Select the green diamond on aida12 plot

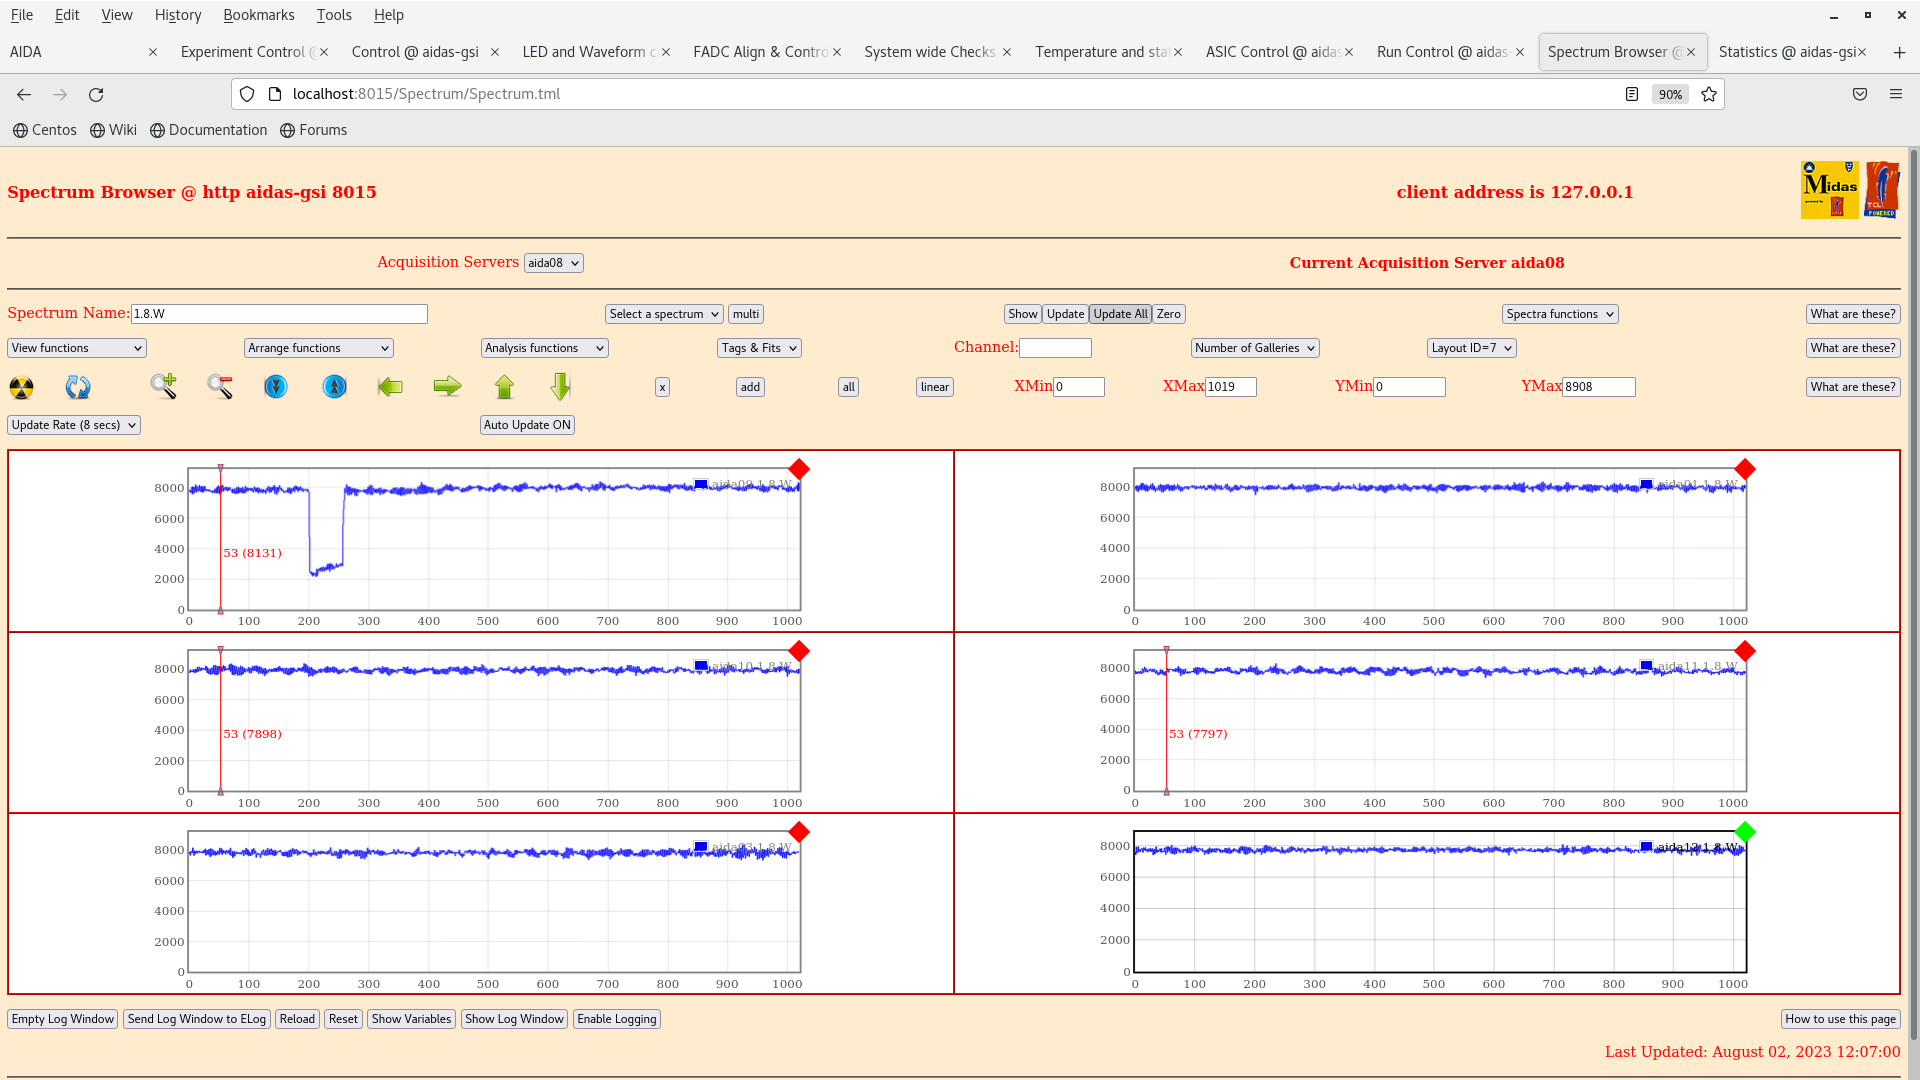(x=1745, y=832)
